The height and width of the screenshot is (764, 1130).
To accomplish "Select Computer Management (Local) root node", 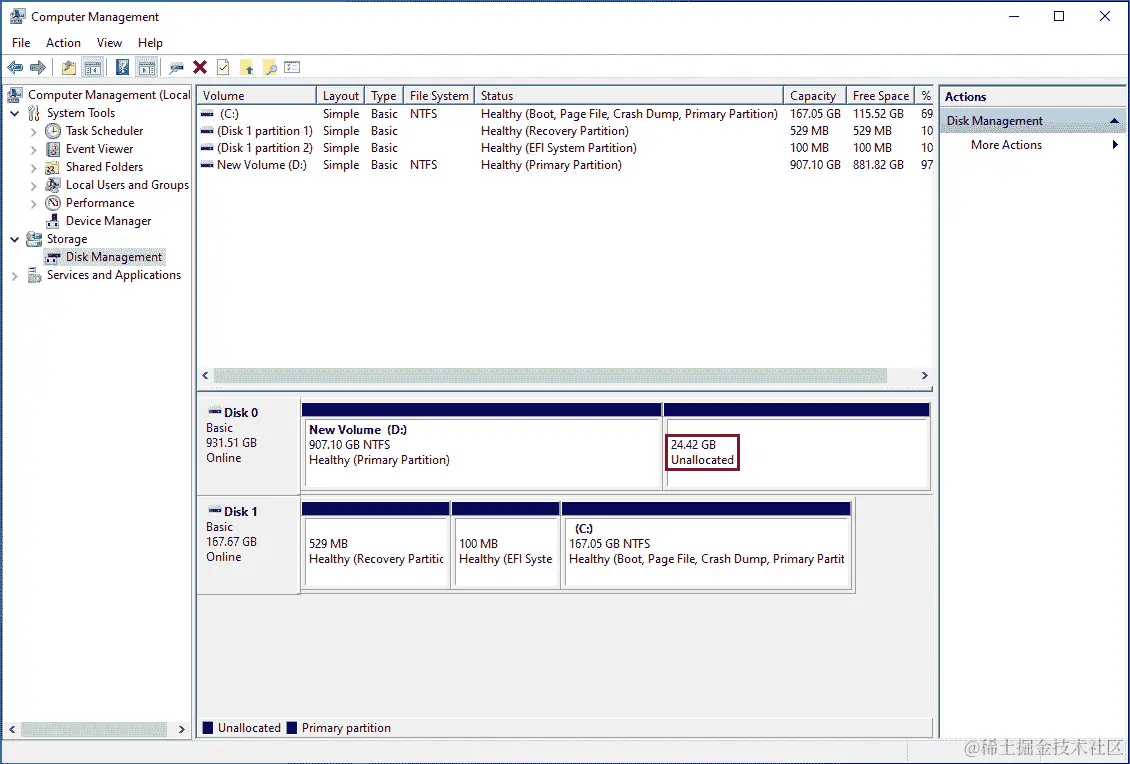I will 100,95.
